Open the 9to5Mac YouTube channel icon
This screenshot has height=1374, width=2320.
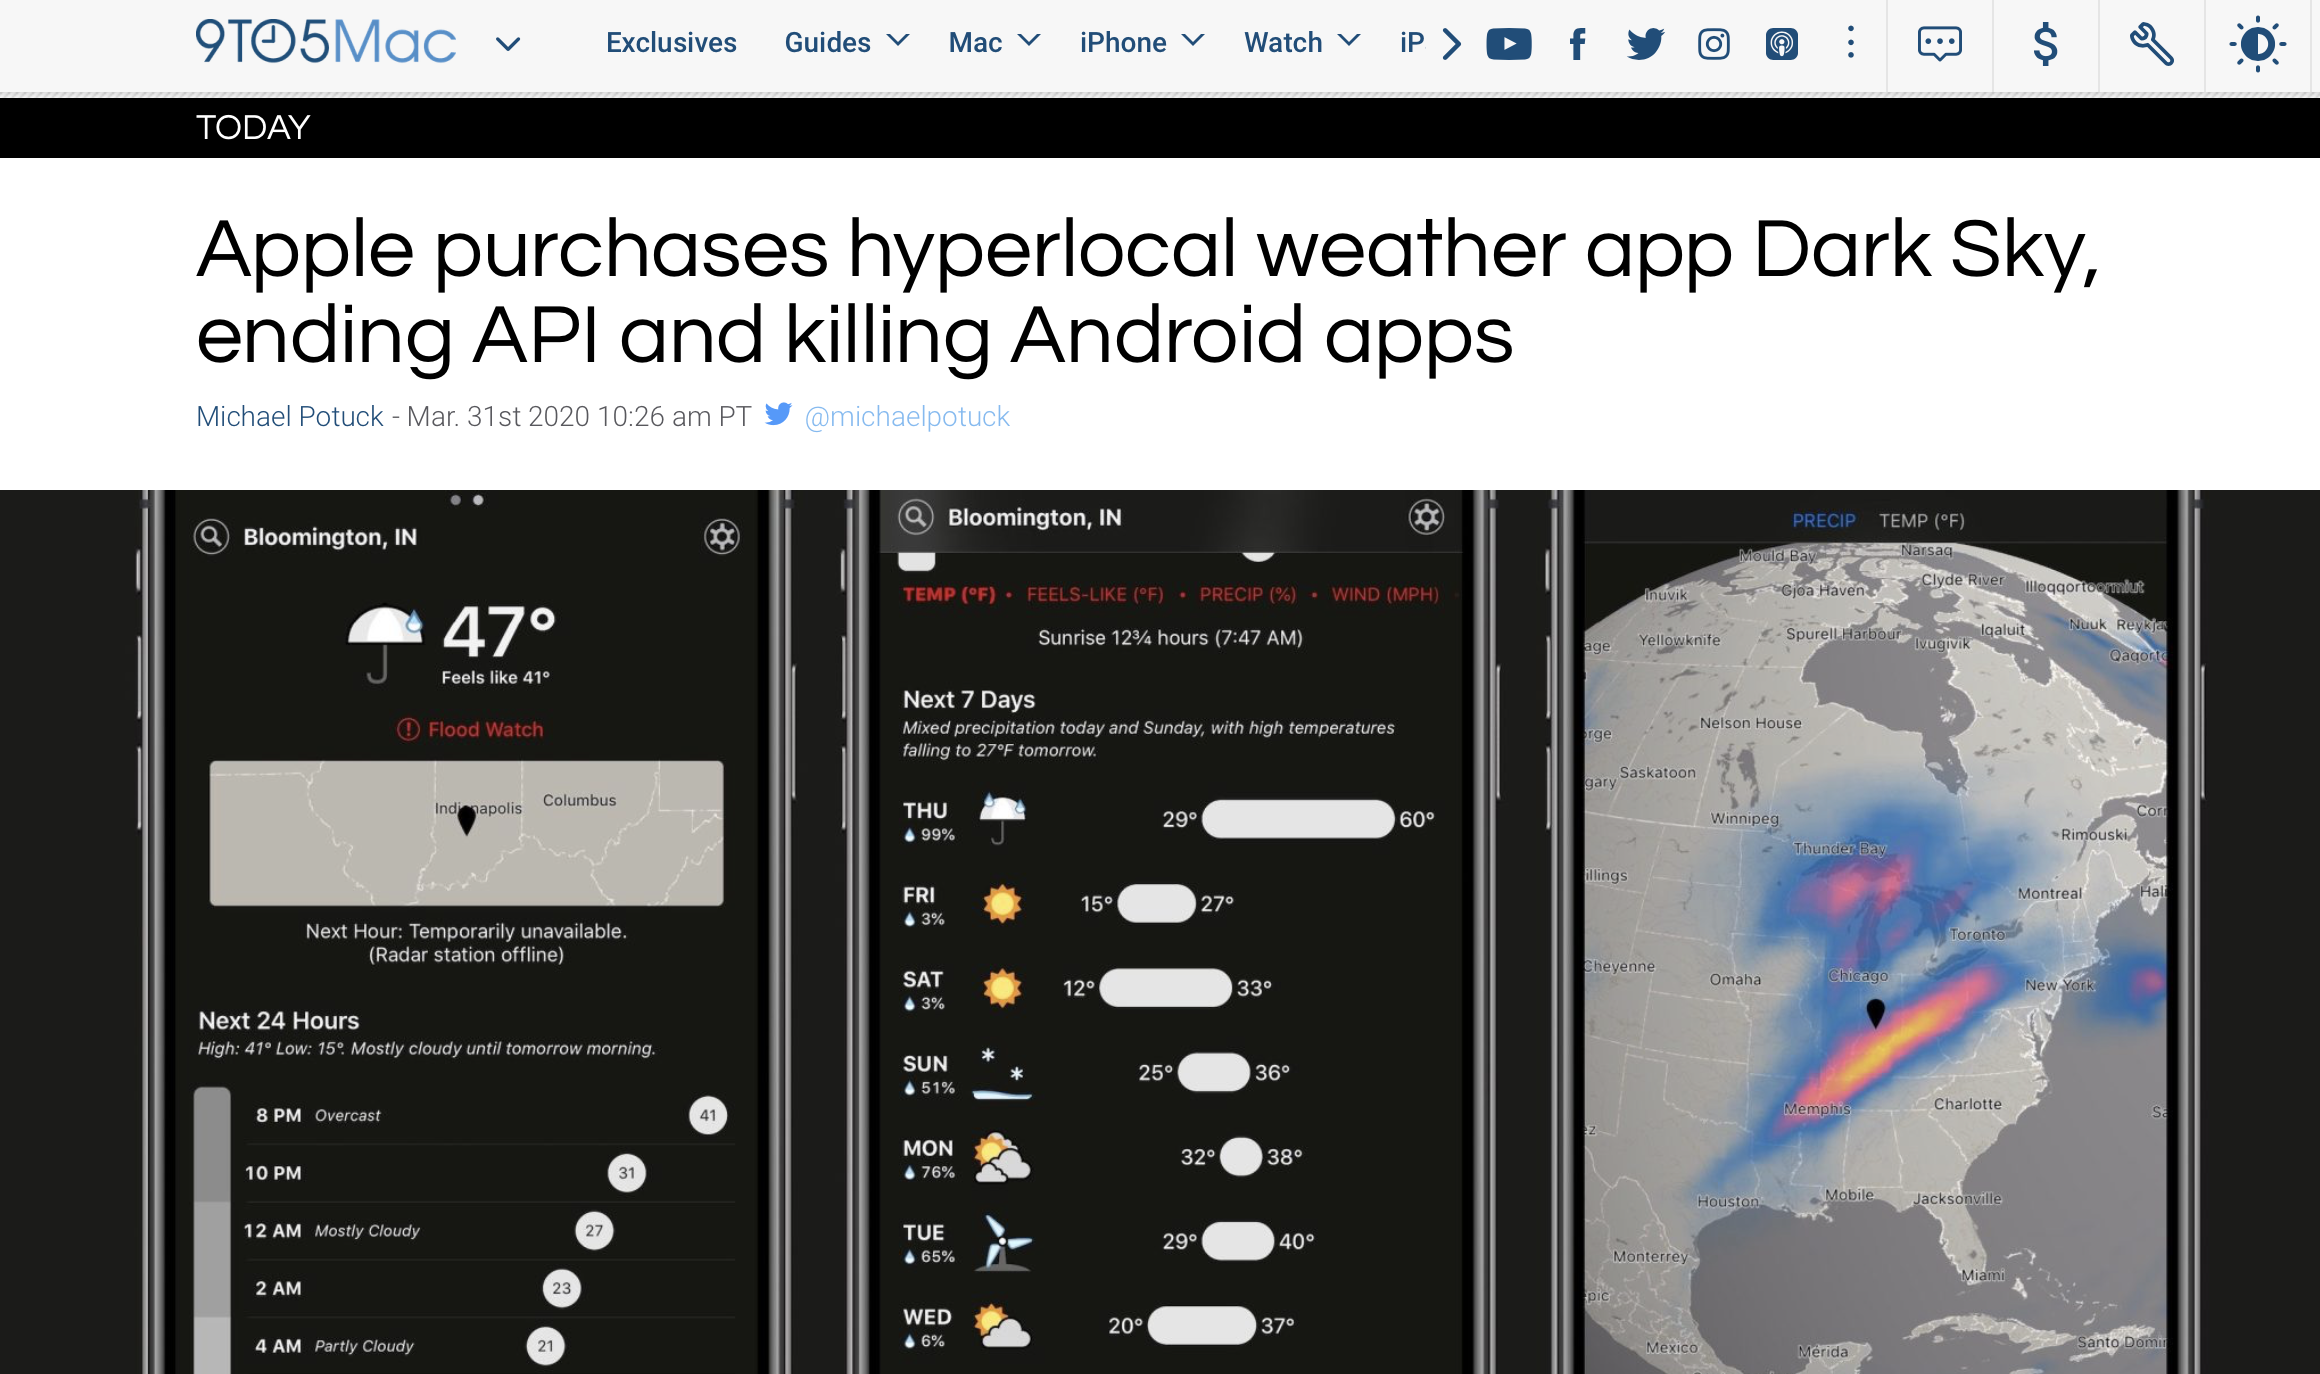click(x=1508, y=44)
